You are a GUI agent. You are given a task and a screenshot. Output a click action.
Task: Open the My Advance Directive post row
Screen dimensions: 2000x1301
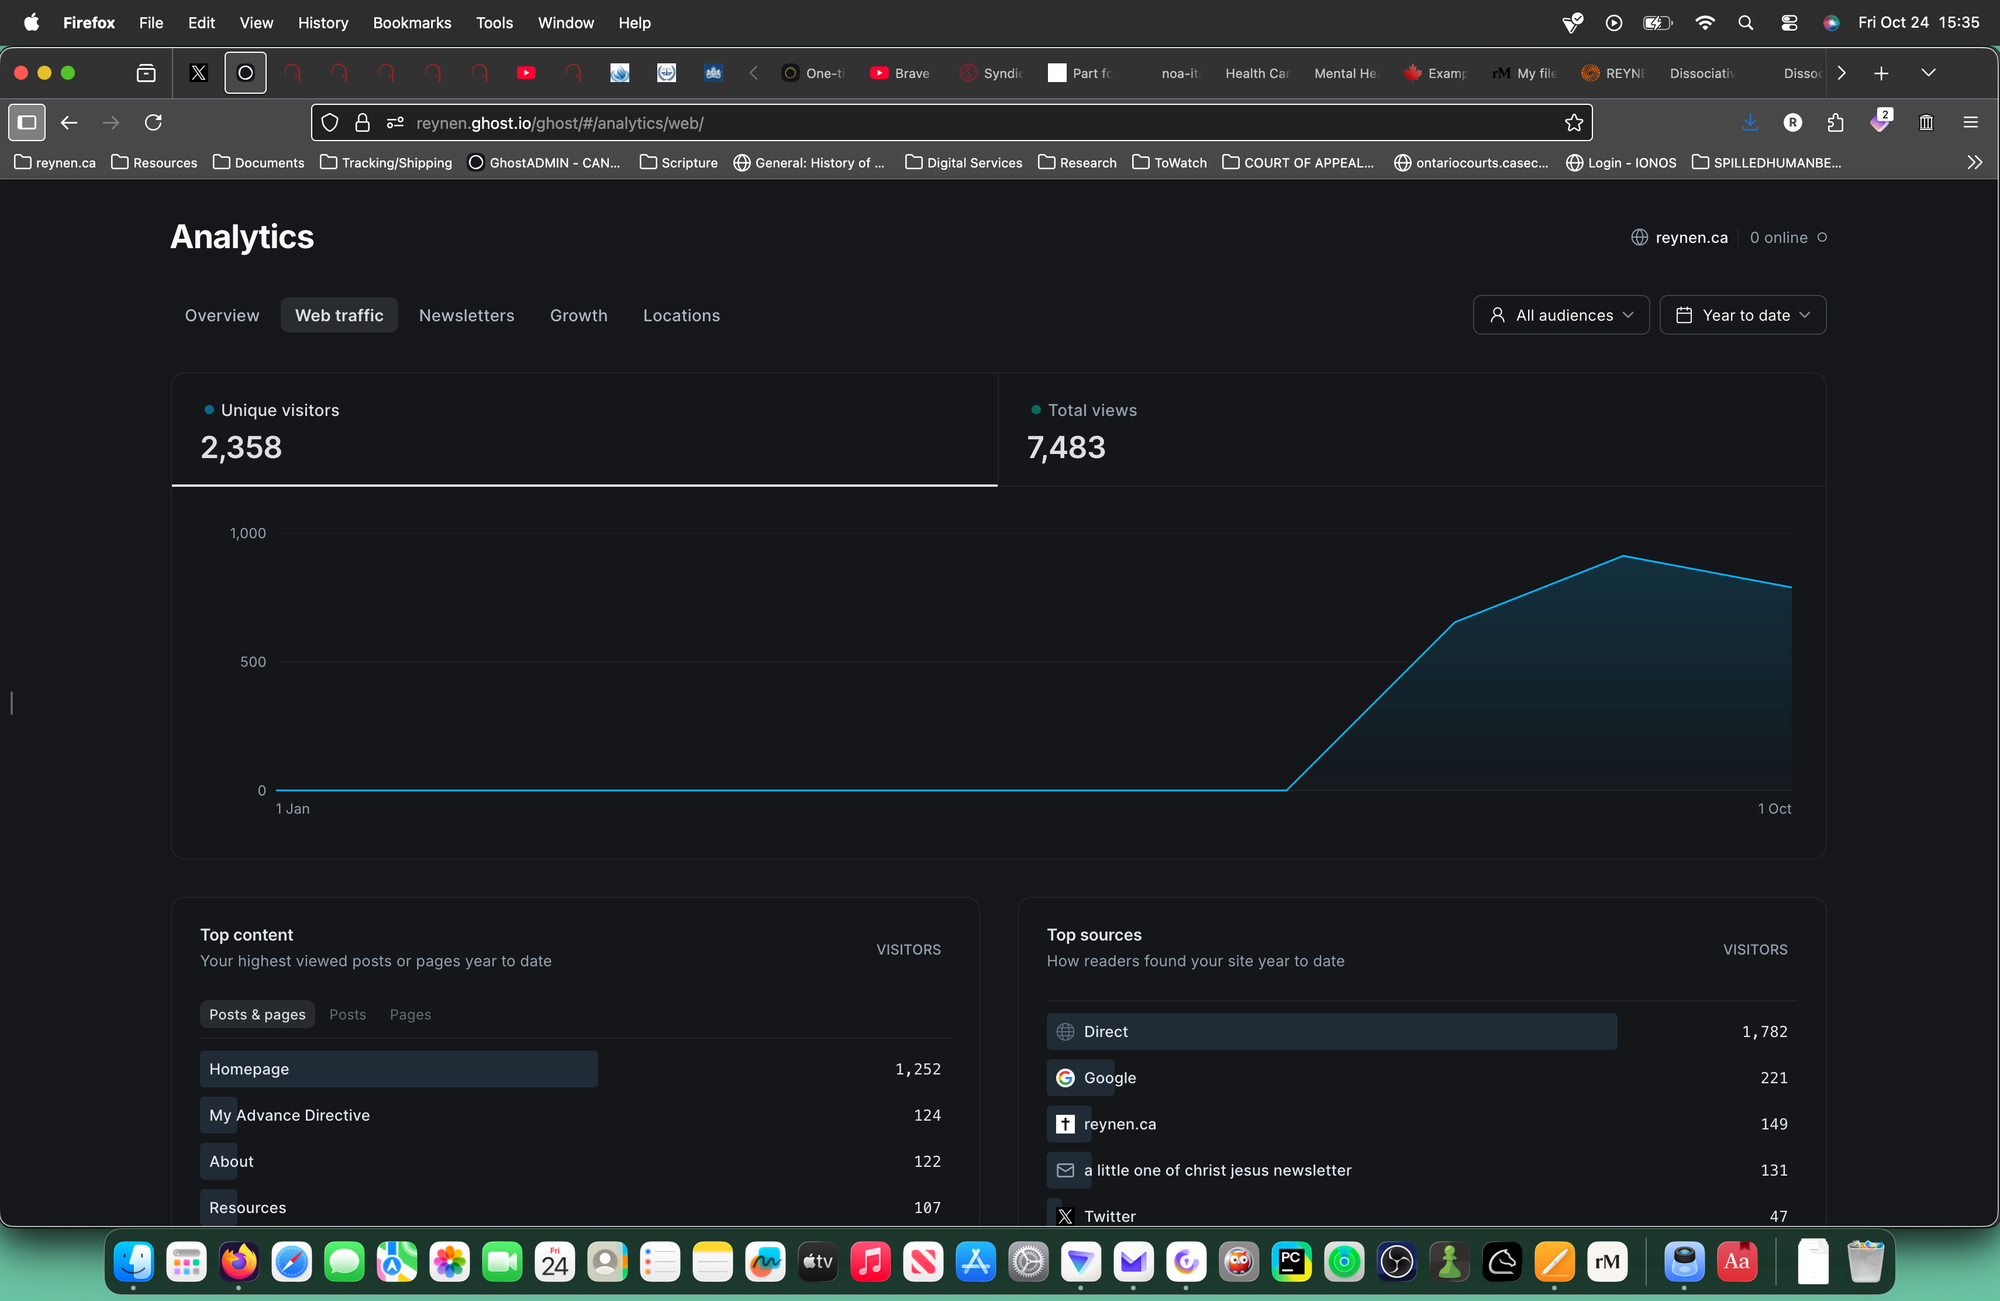click(289, 1115)
